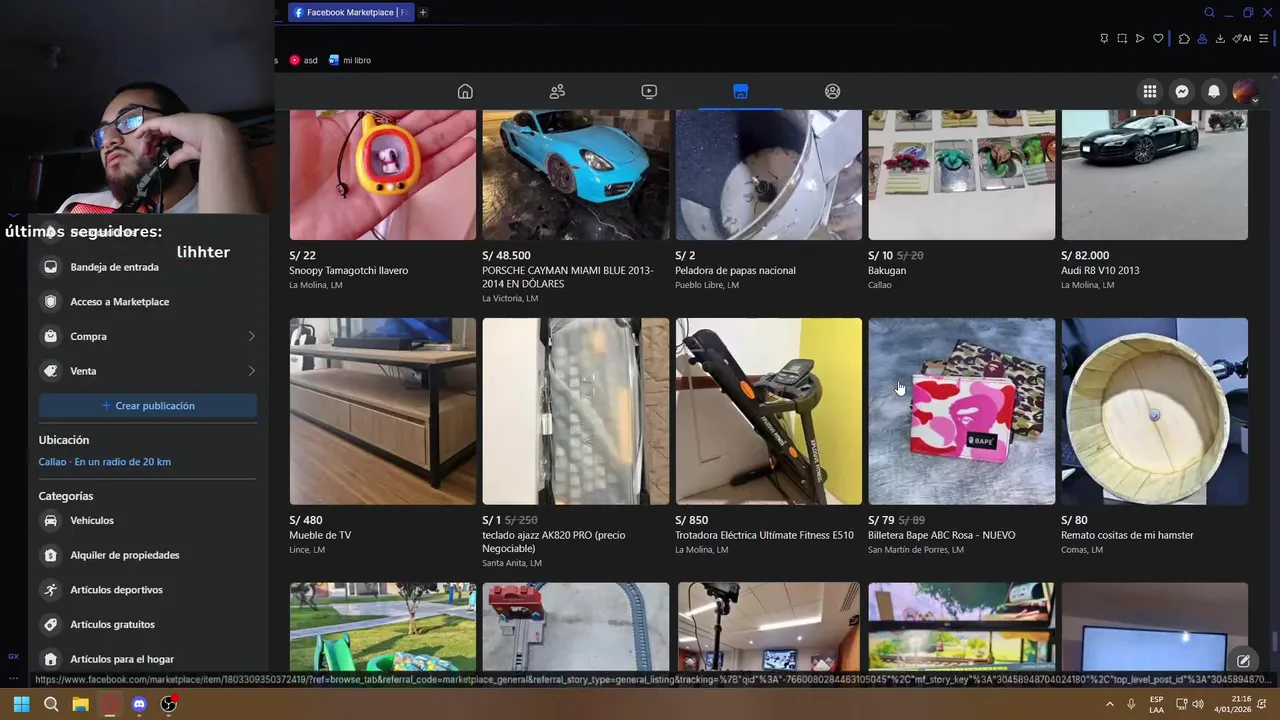Click 'Audi R8 V10 2013' title text
This screenshot has height=720, width=1280.
click(x=1100, y=270)
